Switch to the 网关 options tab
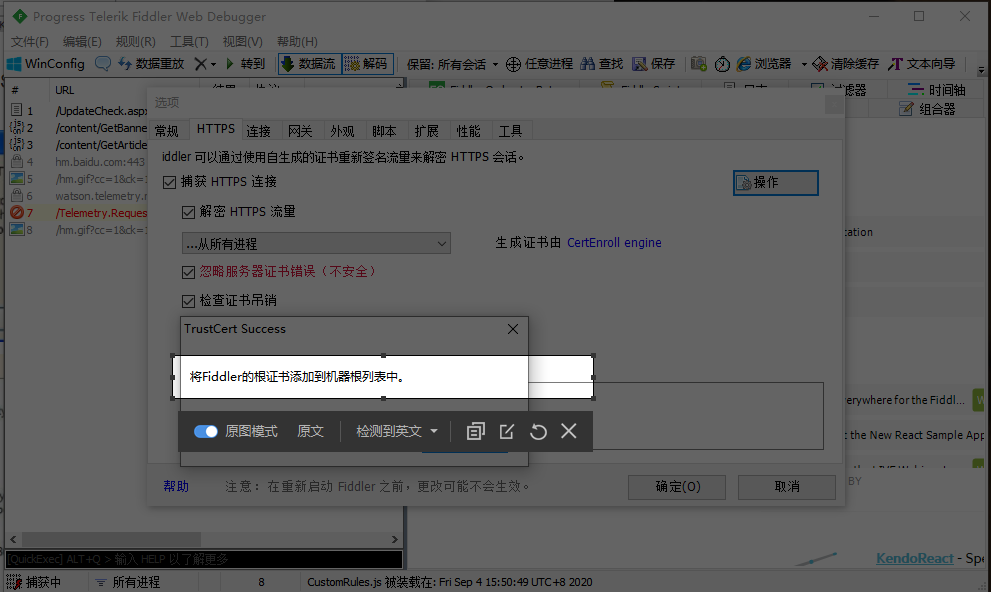This screenshot has width=991, height=592. tap(300, 131)
